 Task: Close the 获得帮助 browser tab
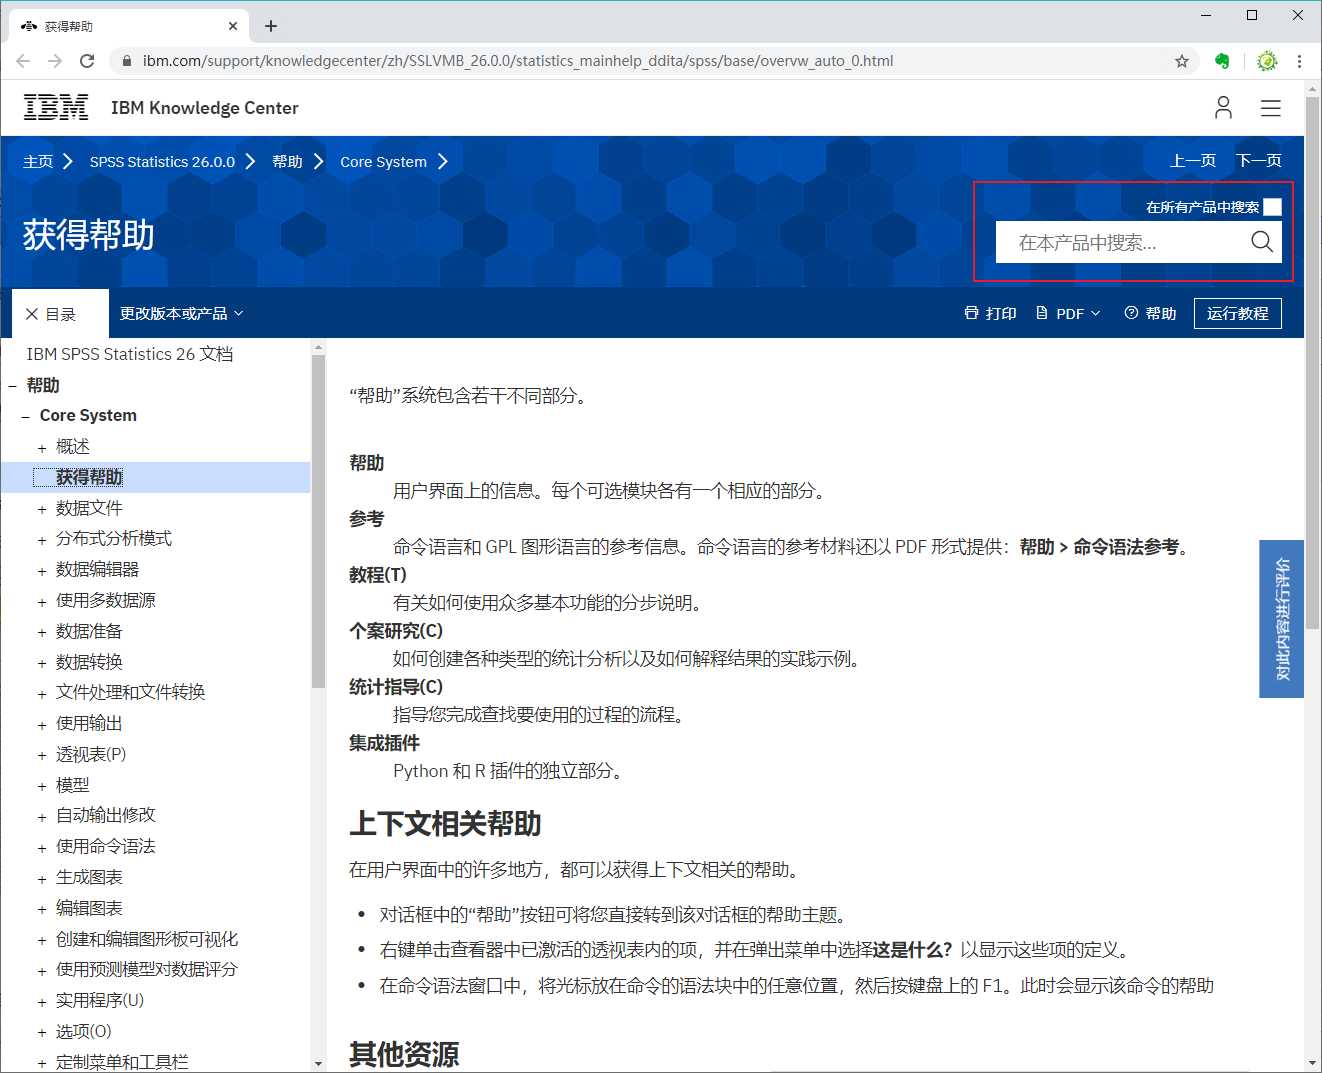(x=233, y=26)
